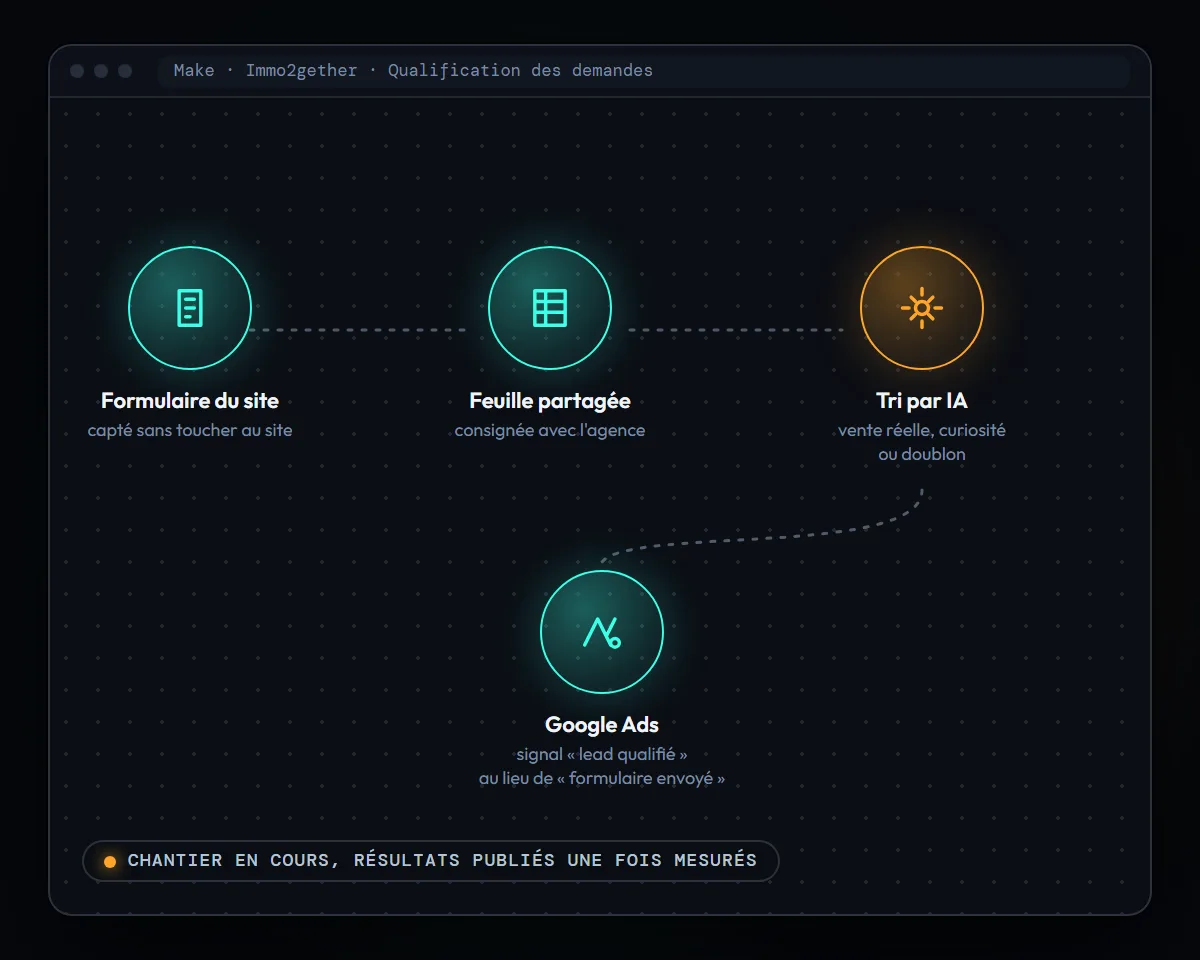The height and width of the screenshot is (960, 1200).
Task: Open the orange Tri par IA node
Action: (x=922, y=308)
